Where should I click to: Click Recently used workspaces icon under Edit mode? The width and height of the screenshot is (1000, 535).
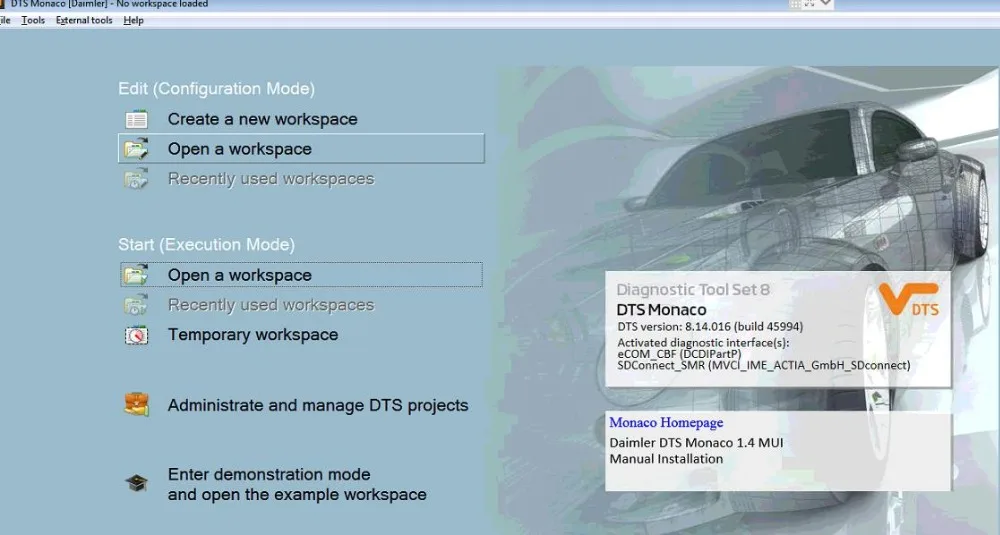click(136, 179)
